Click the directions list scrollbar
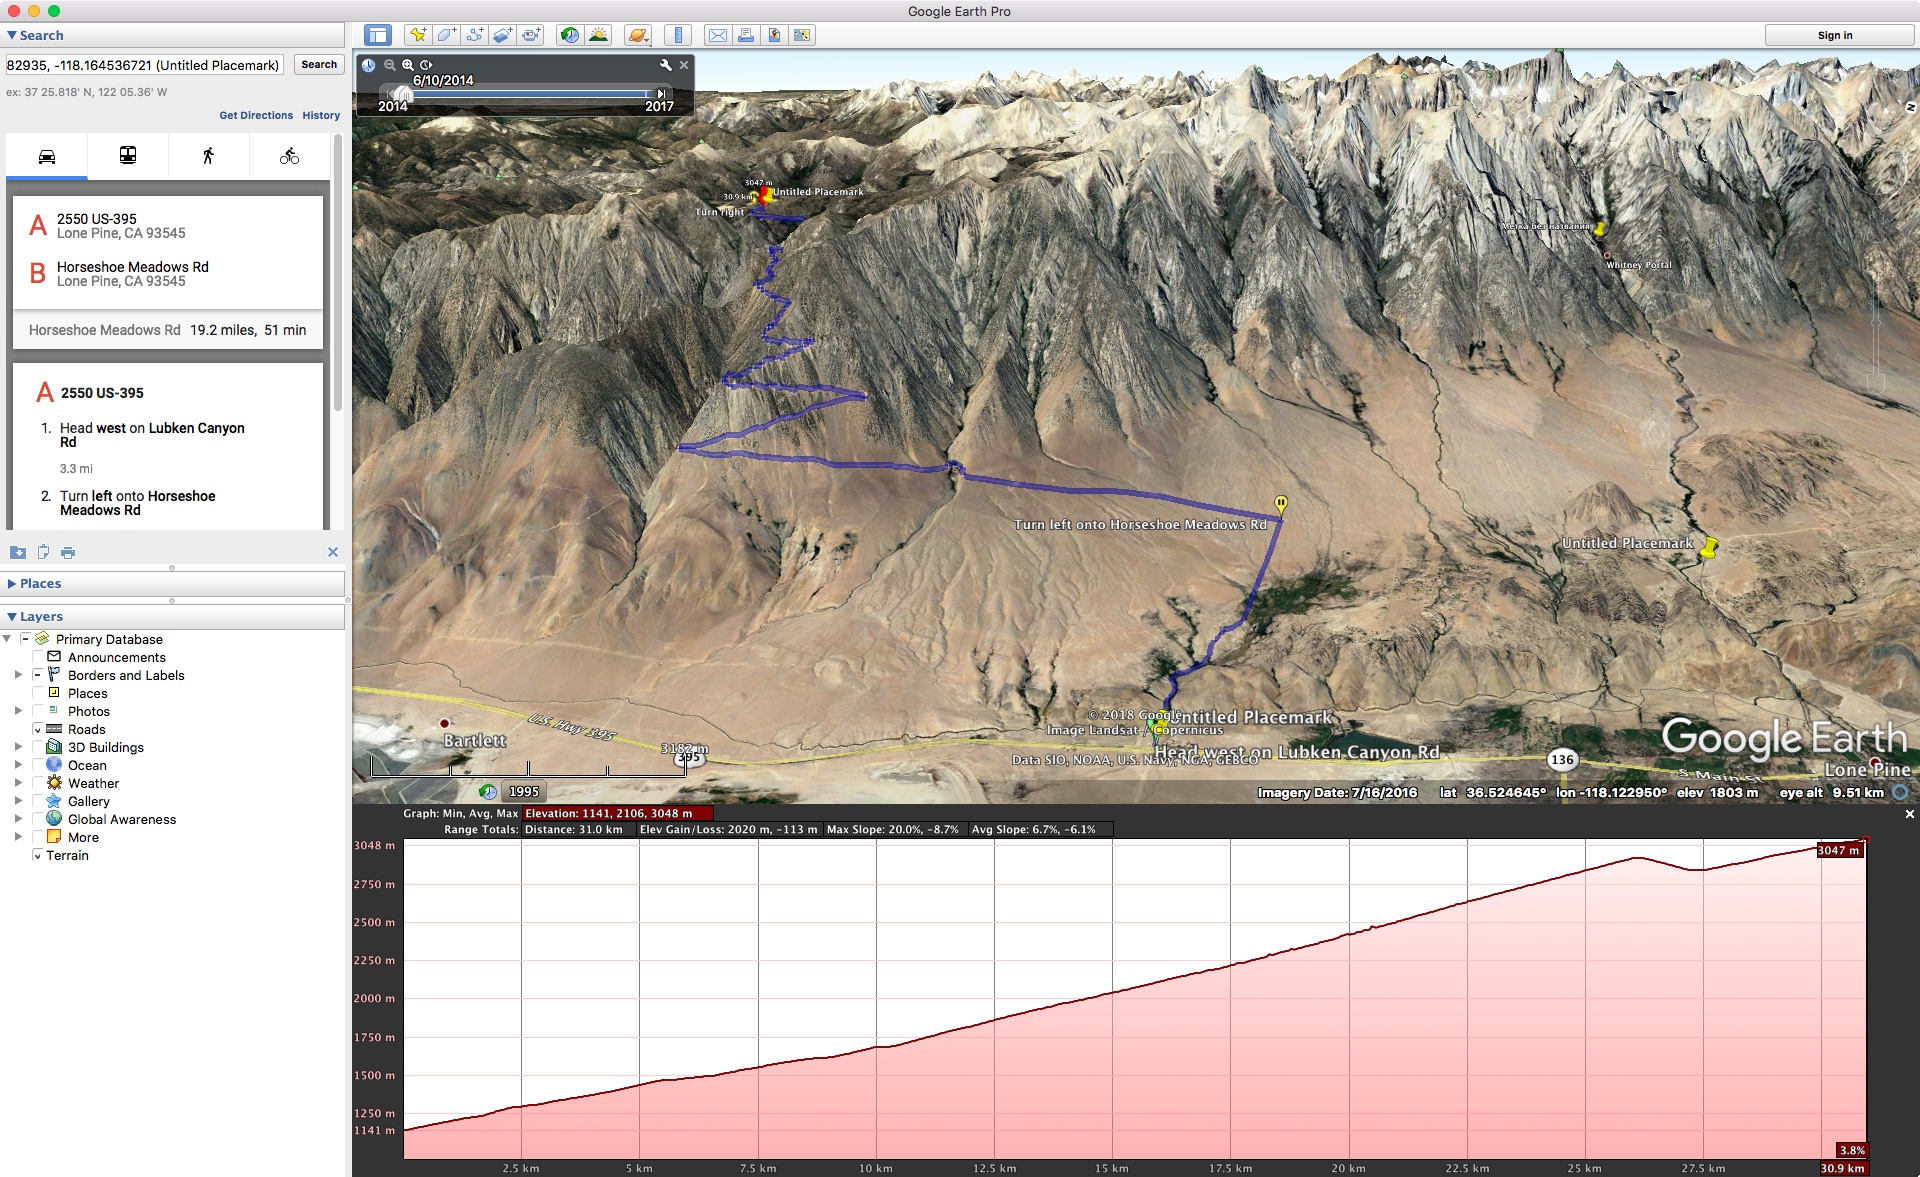Screen dimensions: 1920x1177 (x=338, y=275)
